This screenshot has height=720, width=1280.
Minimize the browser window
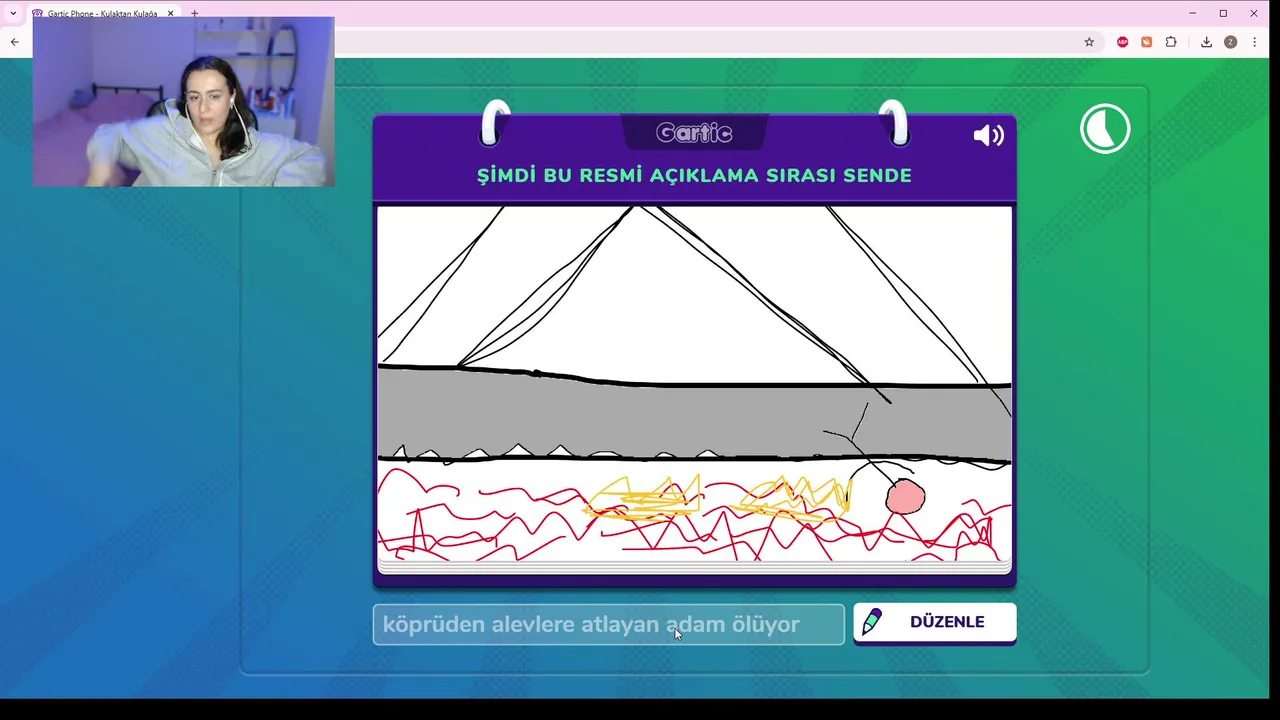tap(1192, 13)
